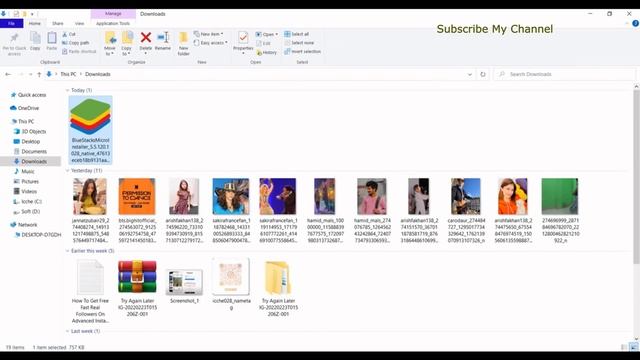The image size is (640, 360).
Task: Open the New item dropdown
Action: [209, 34]
